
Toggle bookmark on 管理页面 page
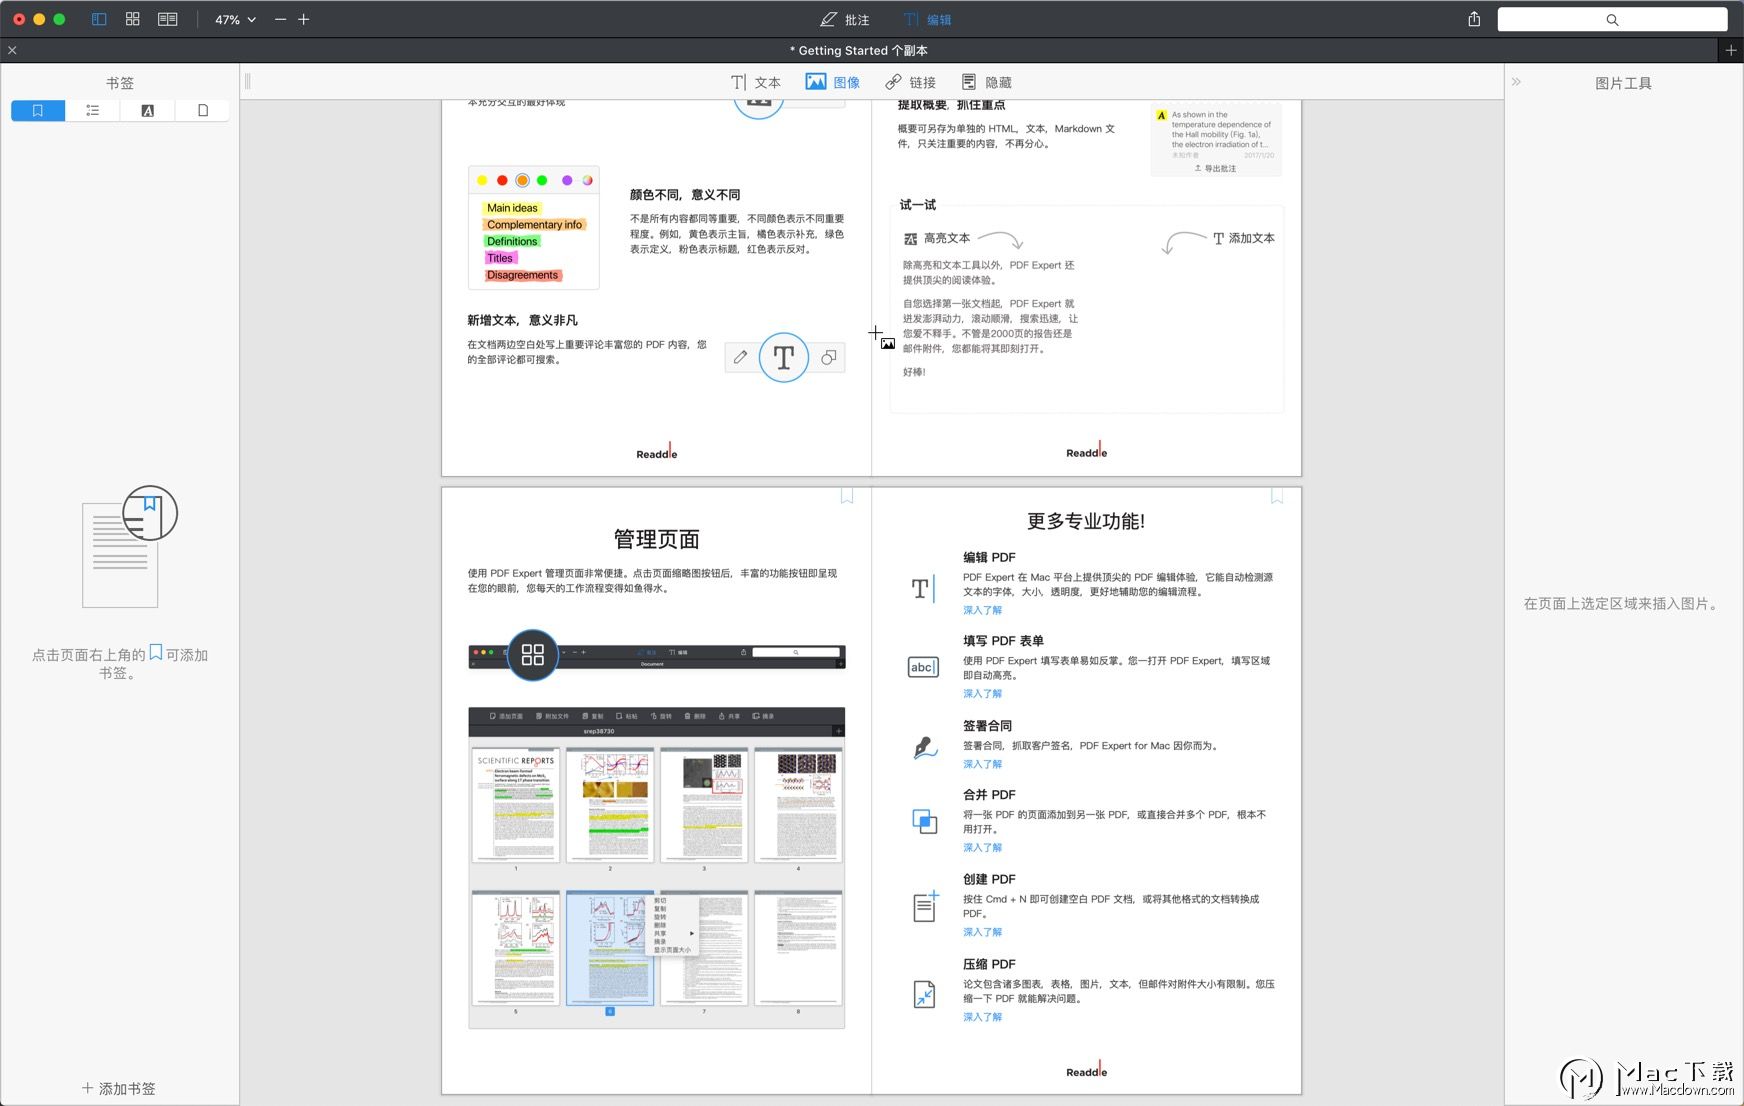click(x=847, y=496)
